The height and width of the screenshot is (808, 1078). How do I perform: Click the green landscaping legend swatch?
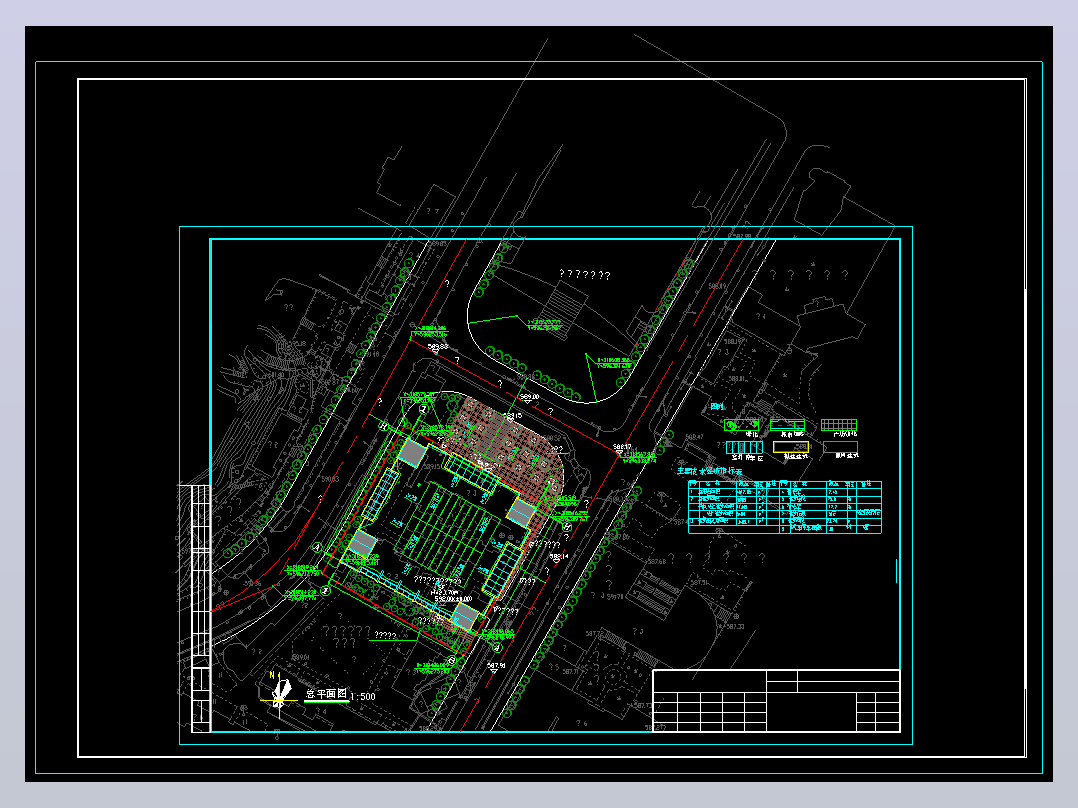click(742, 425)
